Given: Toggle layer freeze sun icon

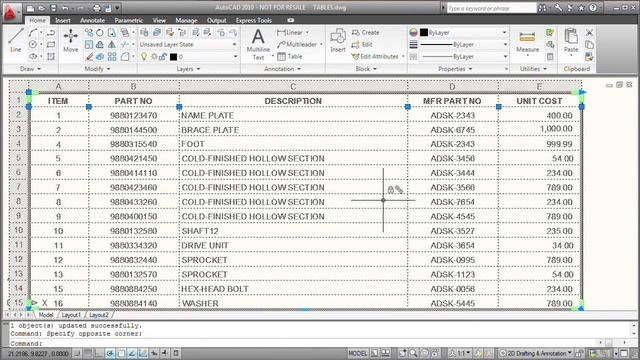Looking at the screenshot, I should point(154,57).
